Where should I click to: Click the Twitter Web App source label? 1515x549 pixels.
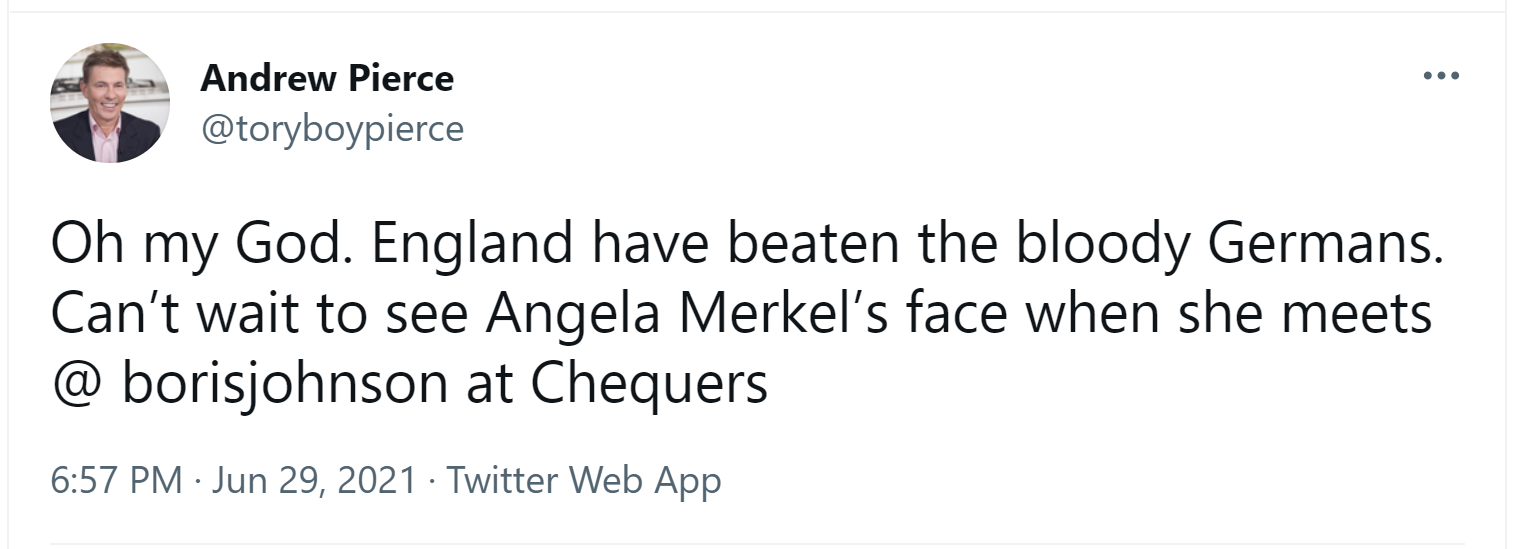click(x=583, y=481)
